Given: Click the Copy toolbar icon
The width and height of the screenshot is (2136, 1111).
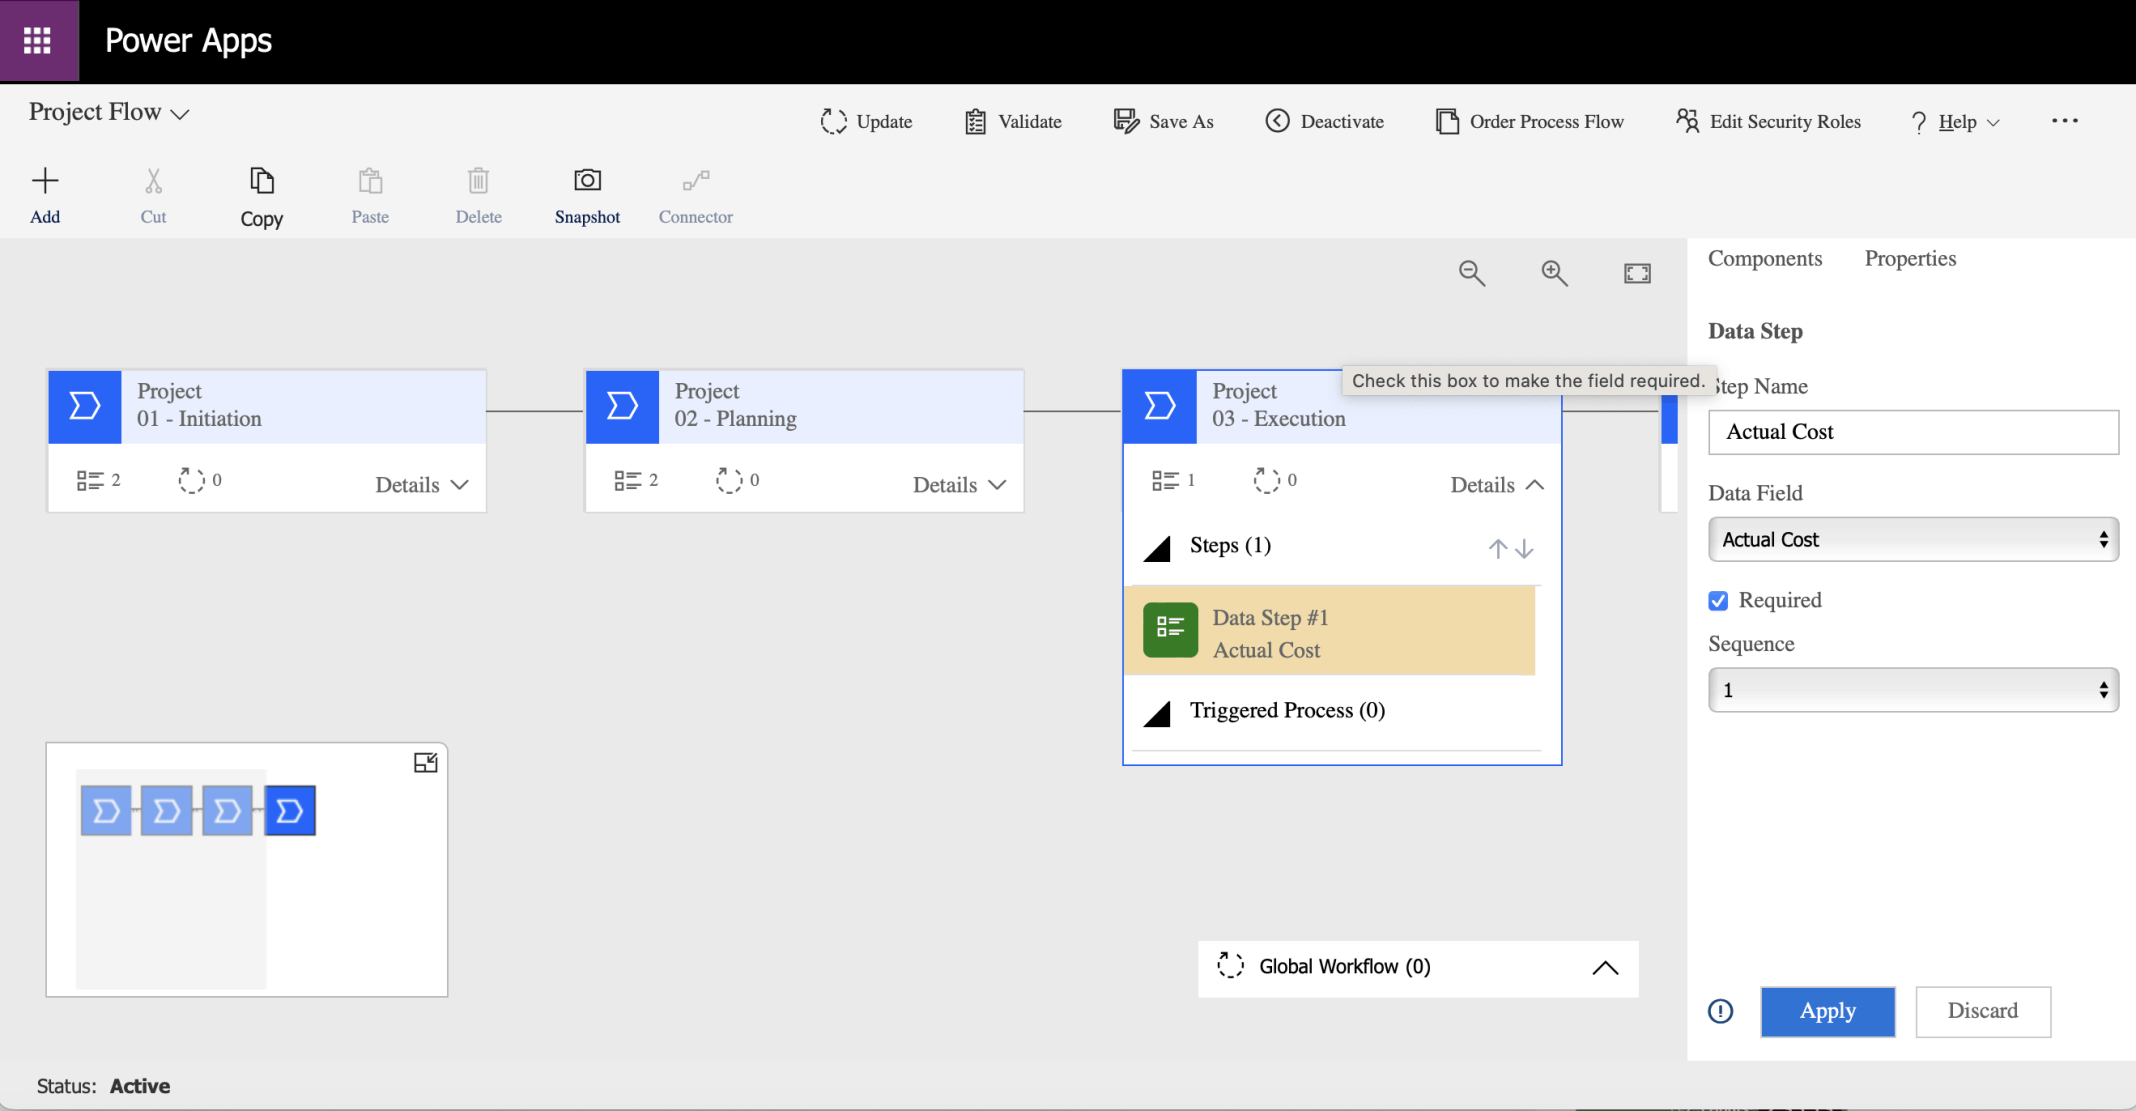Looking at the screenshot, I should coord(261,181).
